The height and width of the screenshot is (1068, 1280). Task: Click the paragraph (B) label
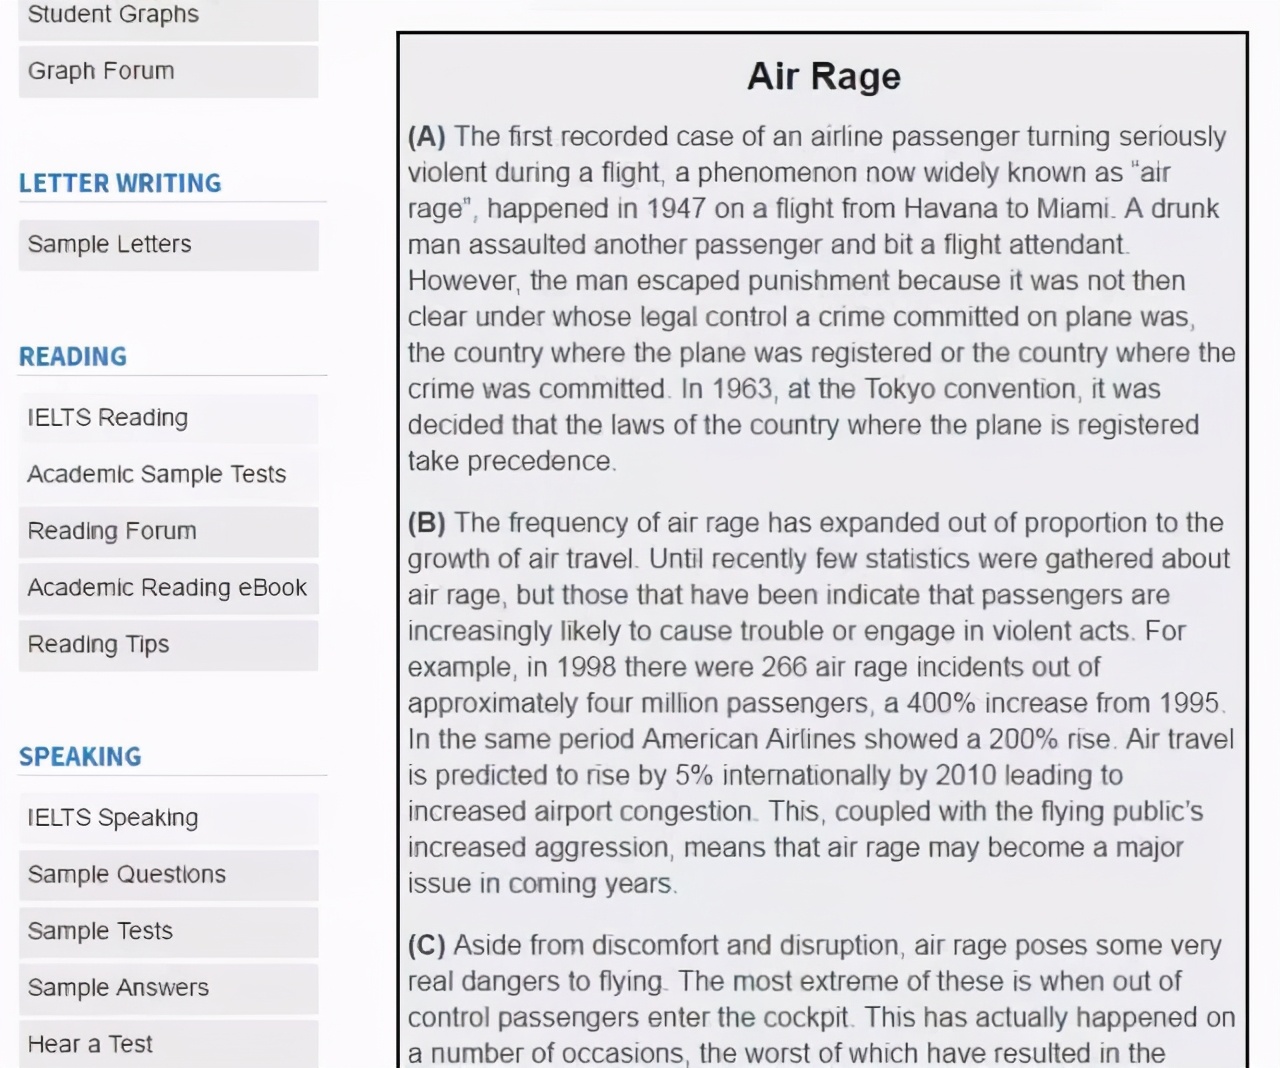(427, 522)
